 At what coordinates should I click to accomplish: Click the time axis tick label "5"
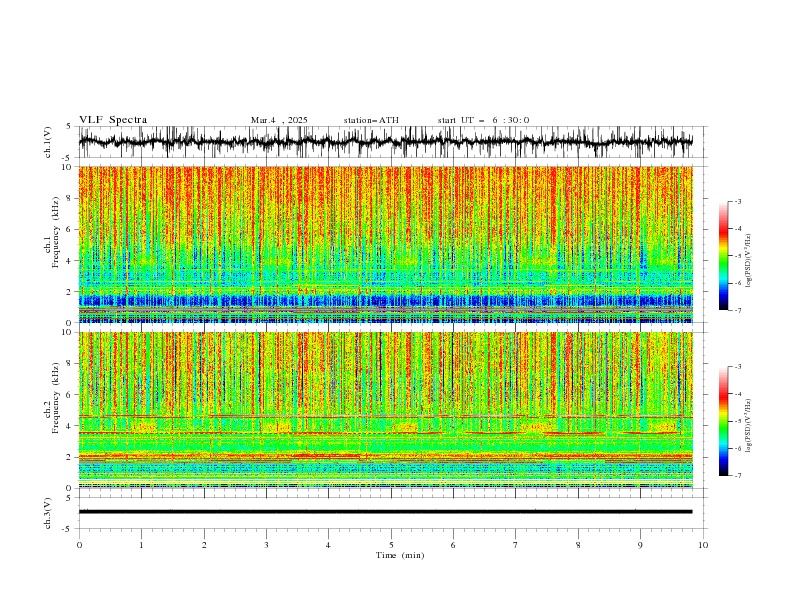point(391,545)
